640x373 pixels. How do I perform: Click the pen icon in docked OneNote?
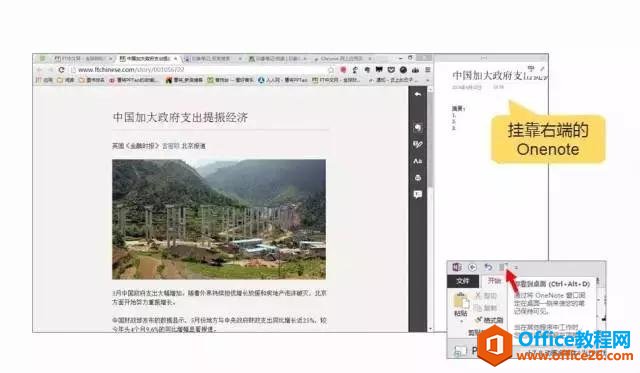click(x=542, y=69)
